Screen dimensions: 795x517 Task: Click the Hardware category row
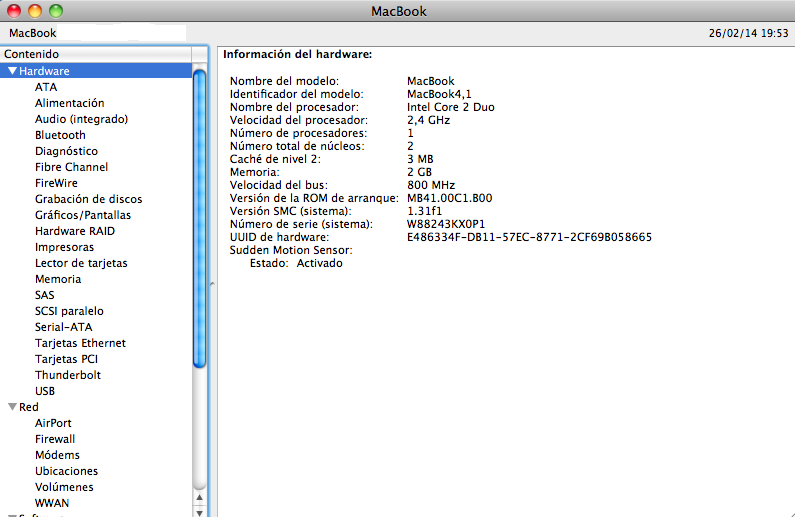tap(96, 71)
